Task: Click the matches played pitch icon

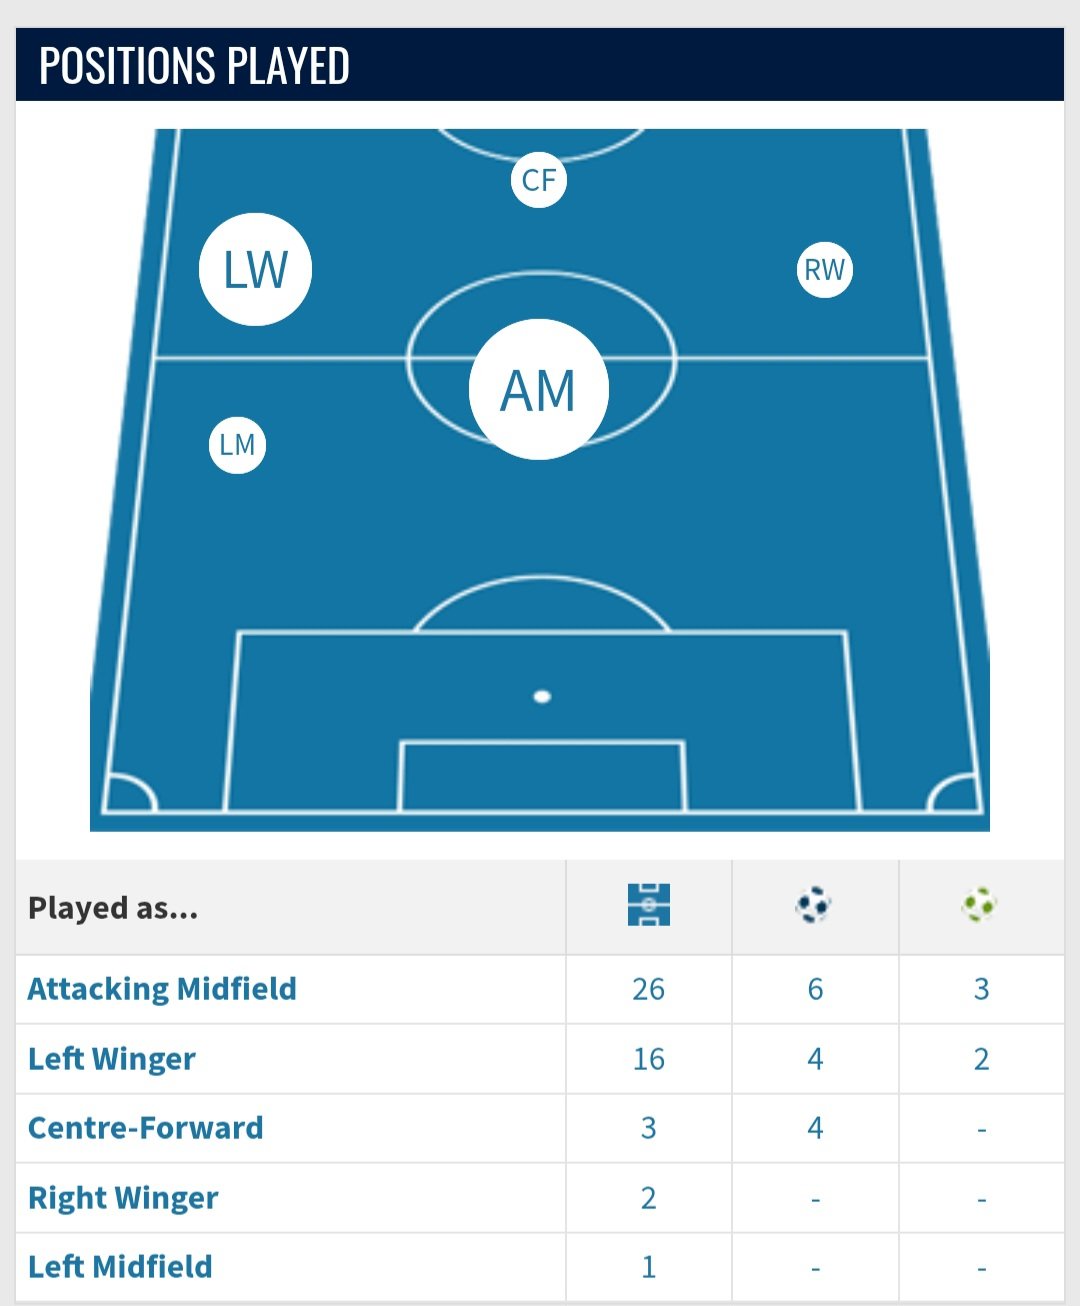Action: pos(649,905)
